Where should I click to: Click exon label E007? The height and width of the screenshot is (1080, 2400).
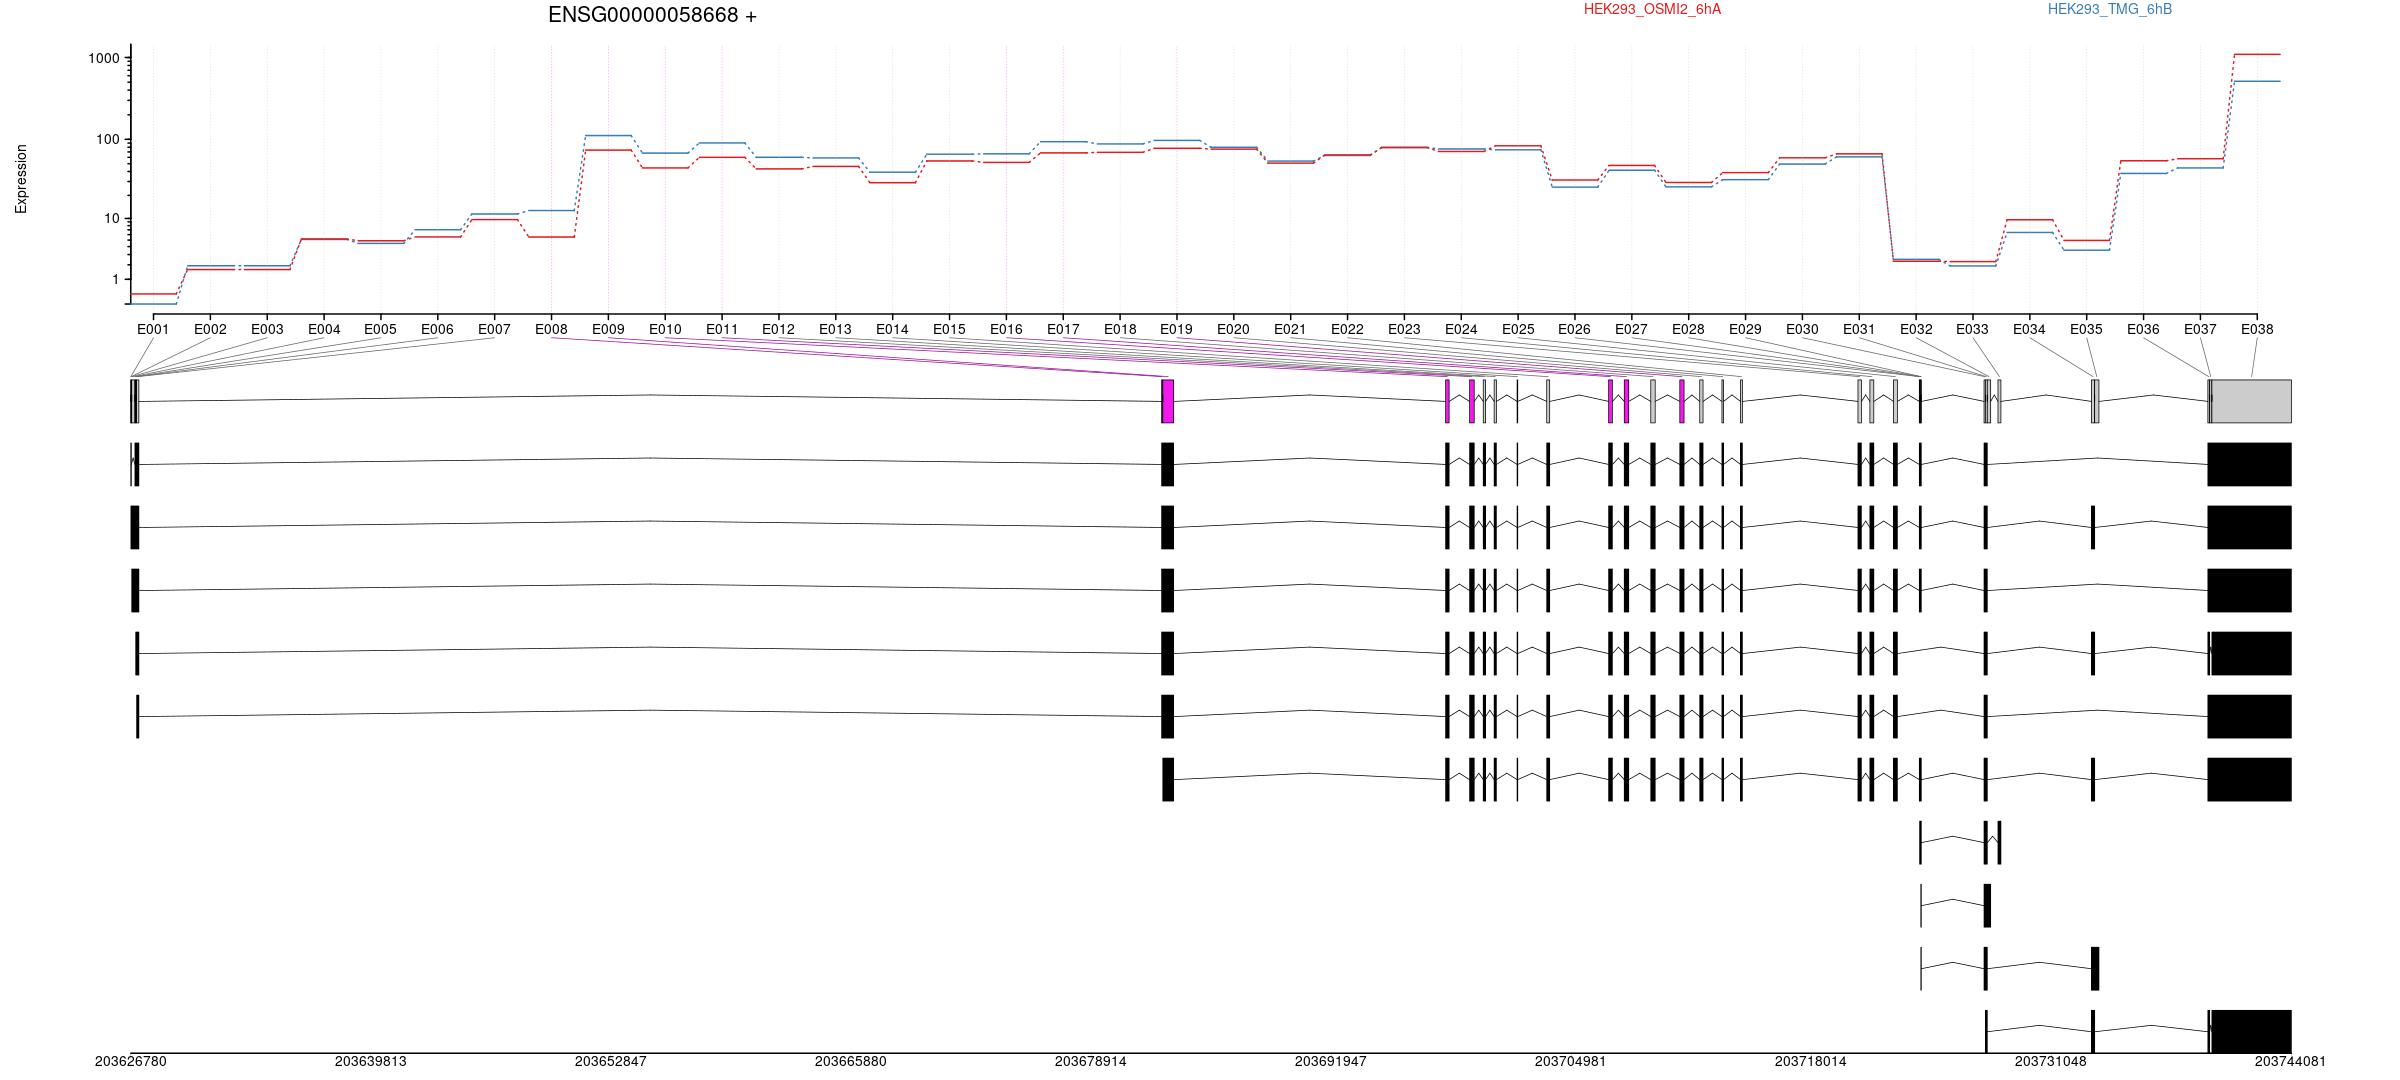point(494,329)
